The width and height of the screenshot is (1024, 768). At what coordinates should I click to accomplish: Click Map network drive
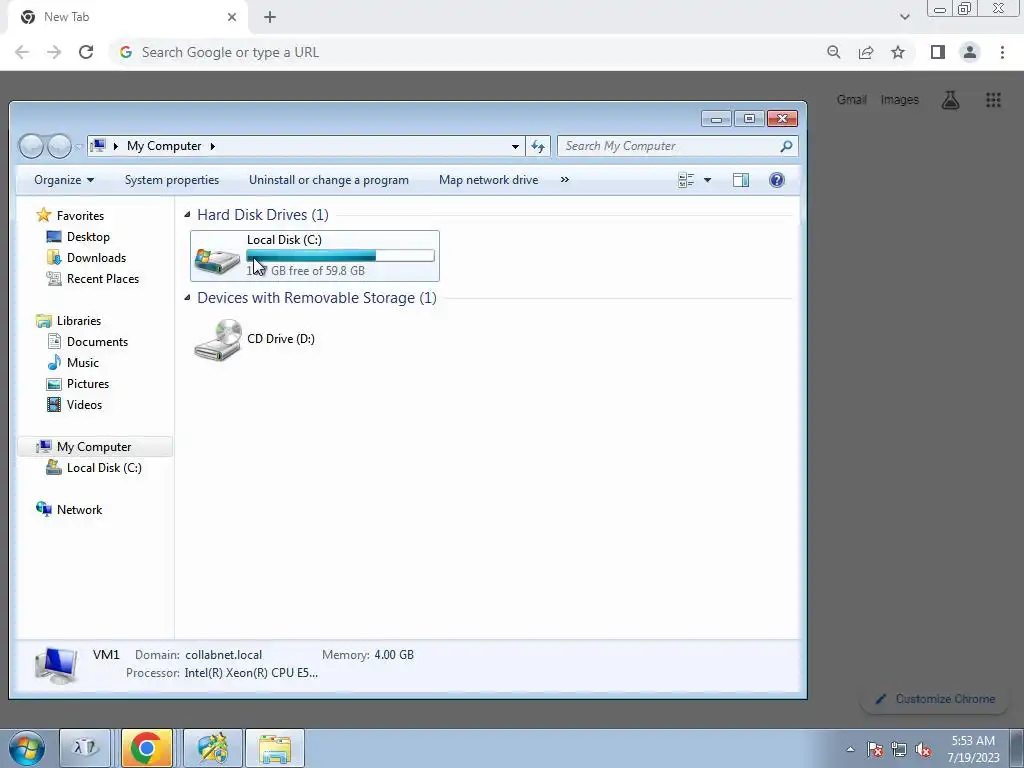[x=488, y=180]
